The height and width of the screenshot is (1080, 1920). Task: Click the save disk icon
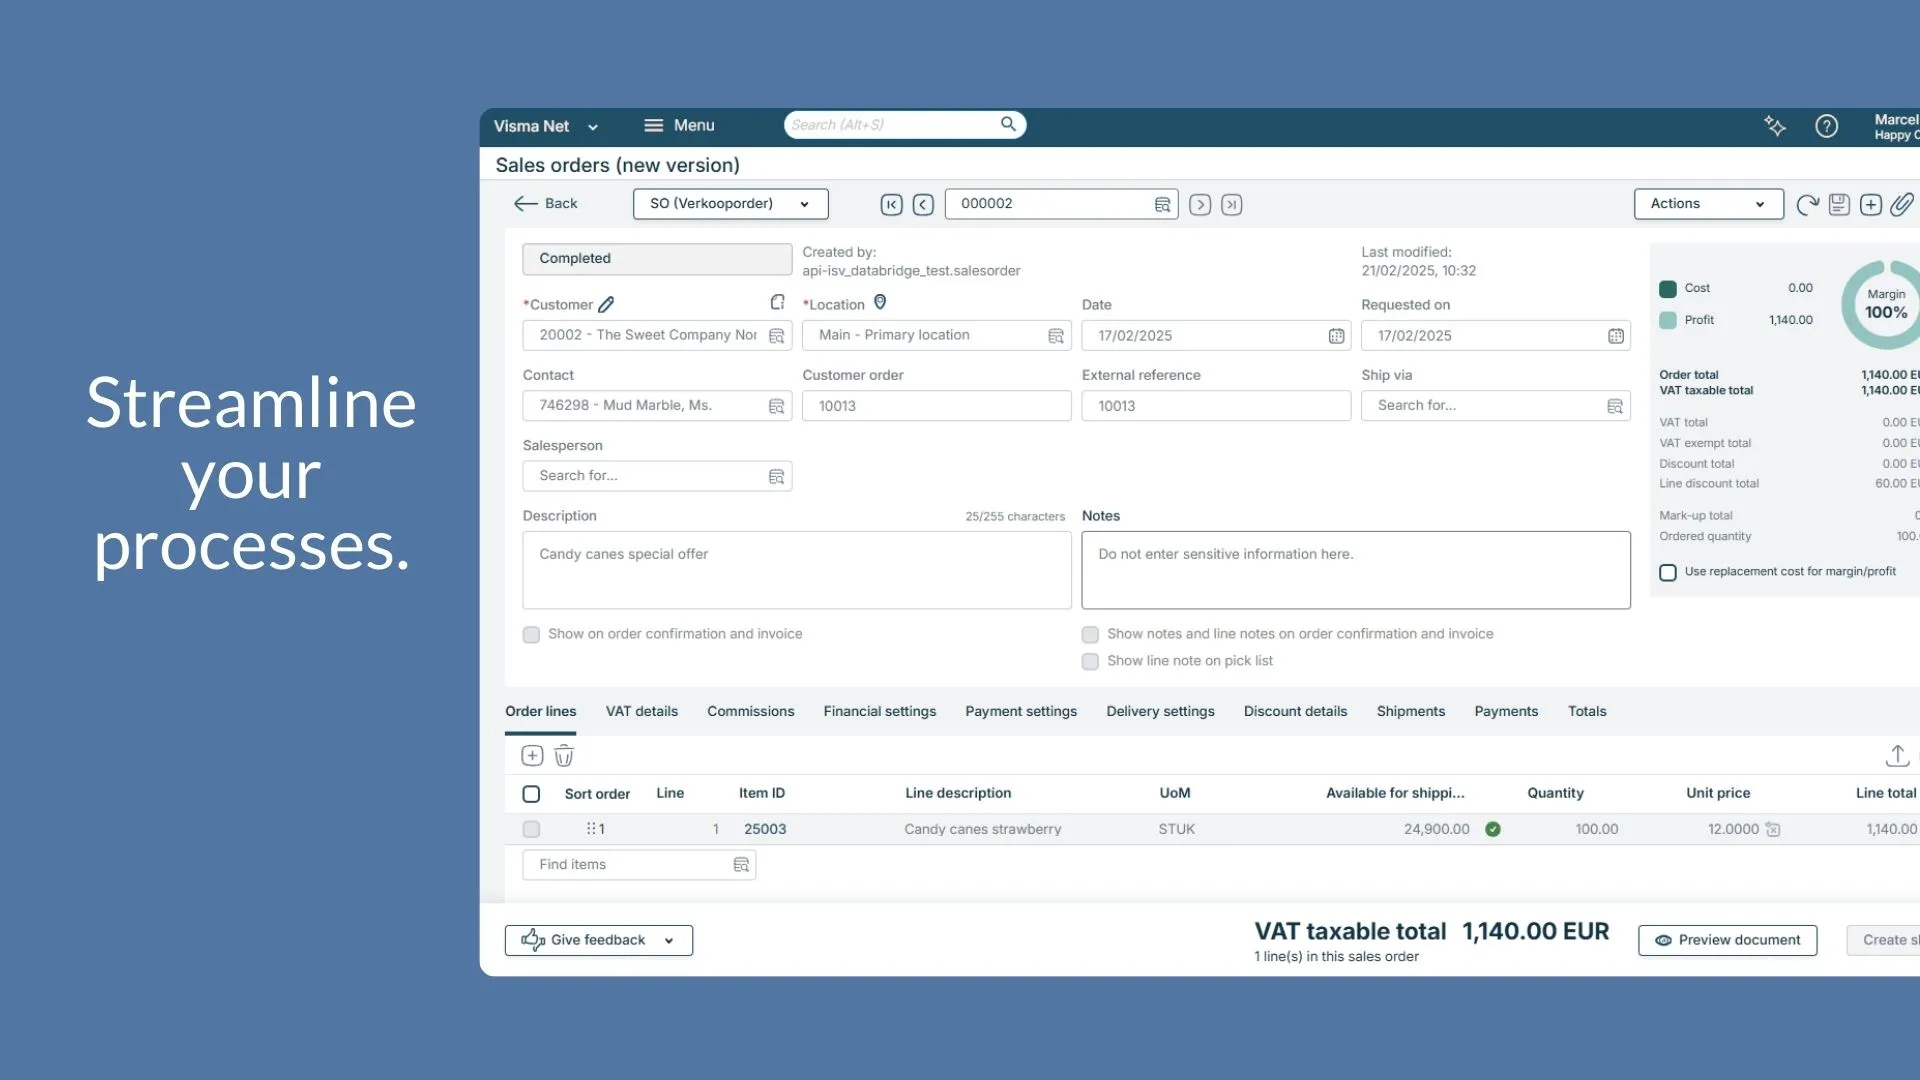[x=1839, y=205]
